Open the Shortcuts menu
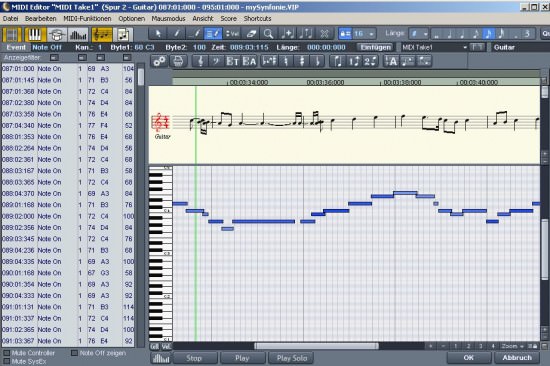Image resolution: width=550 pixels, height=366 pixels. tap(257, 19)
